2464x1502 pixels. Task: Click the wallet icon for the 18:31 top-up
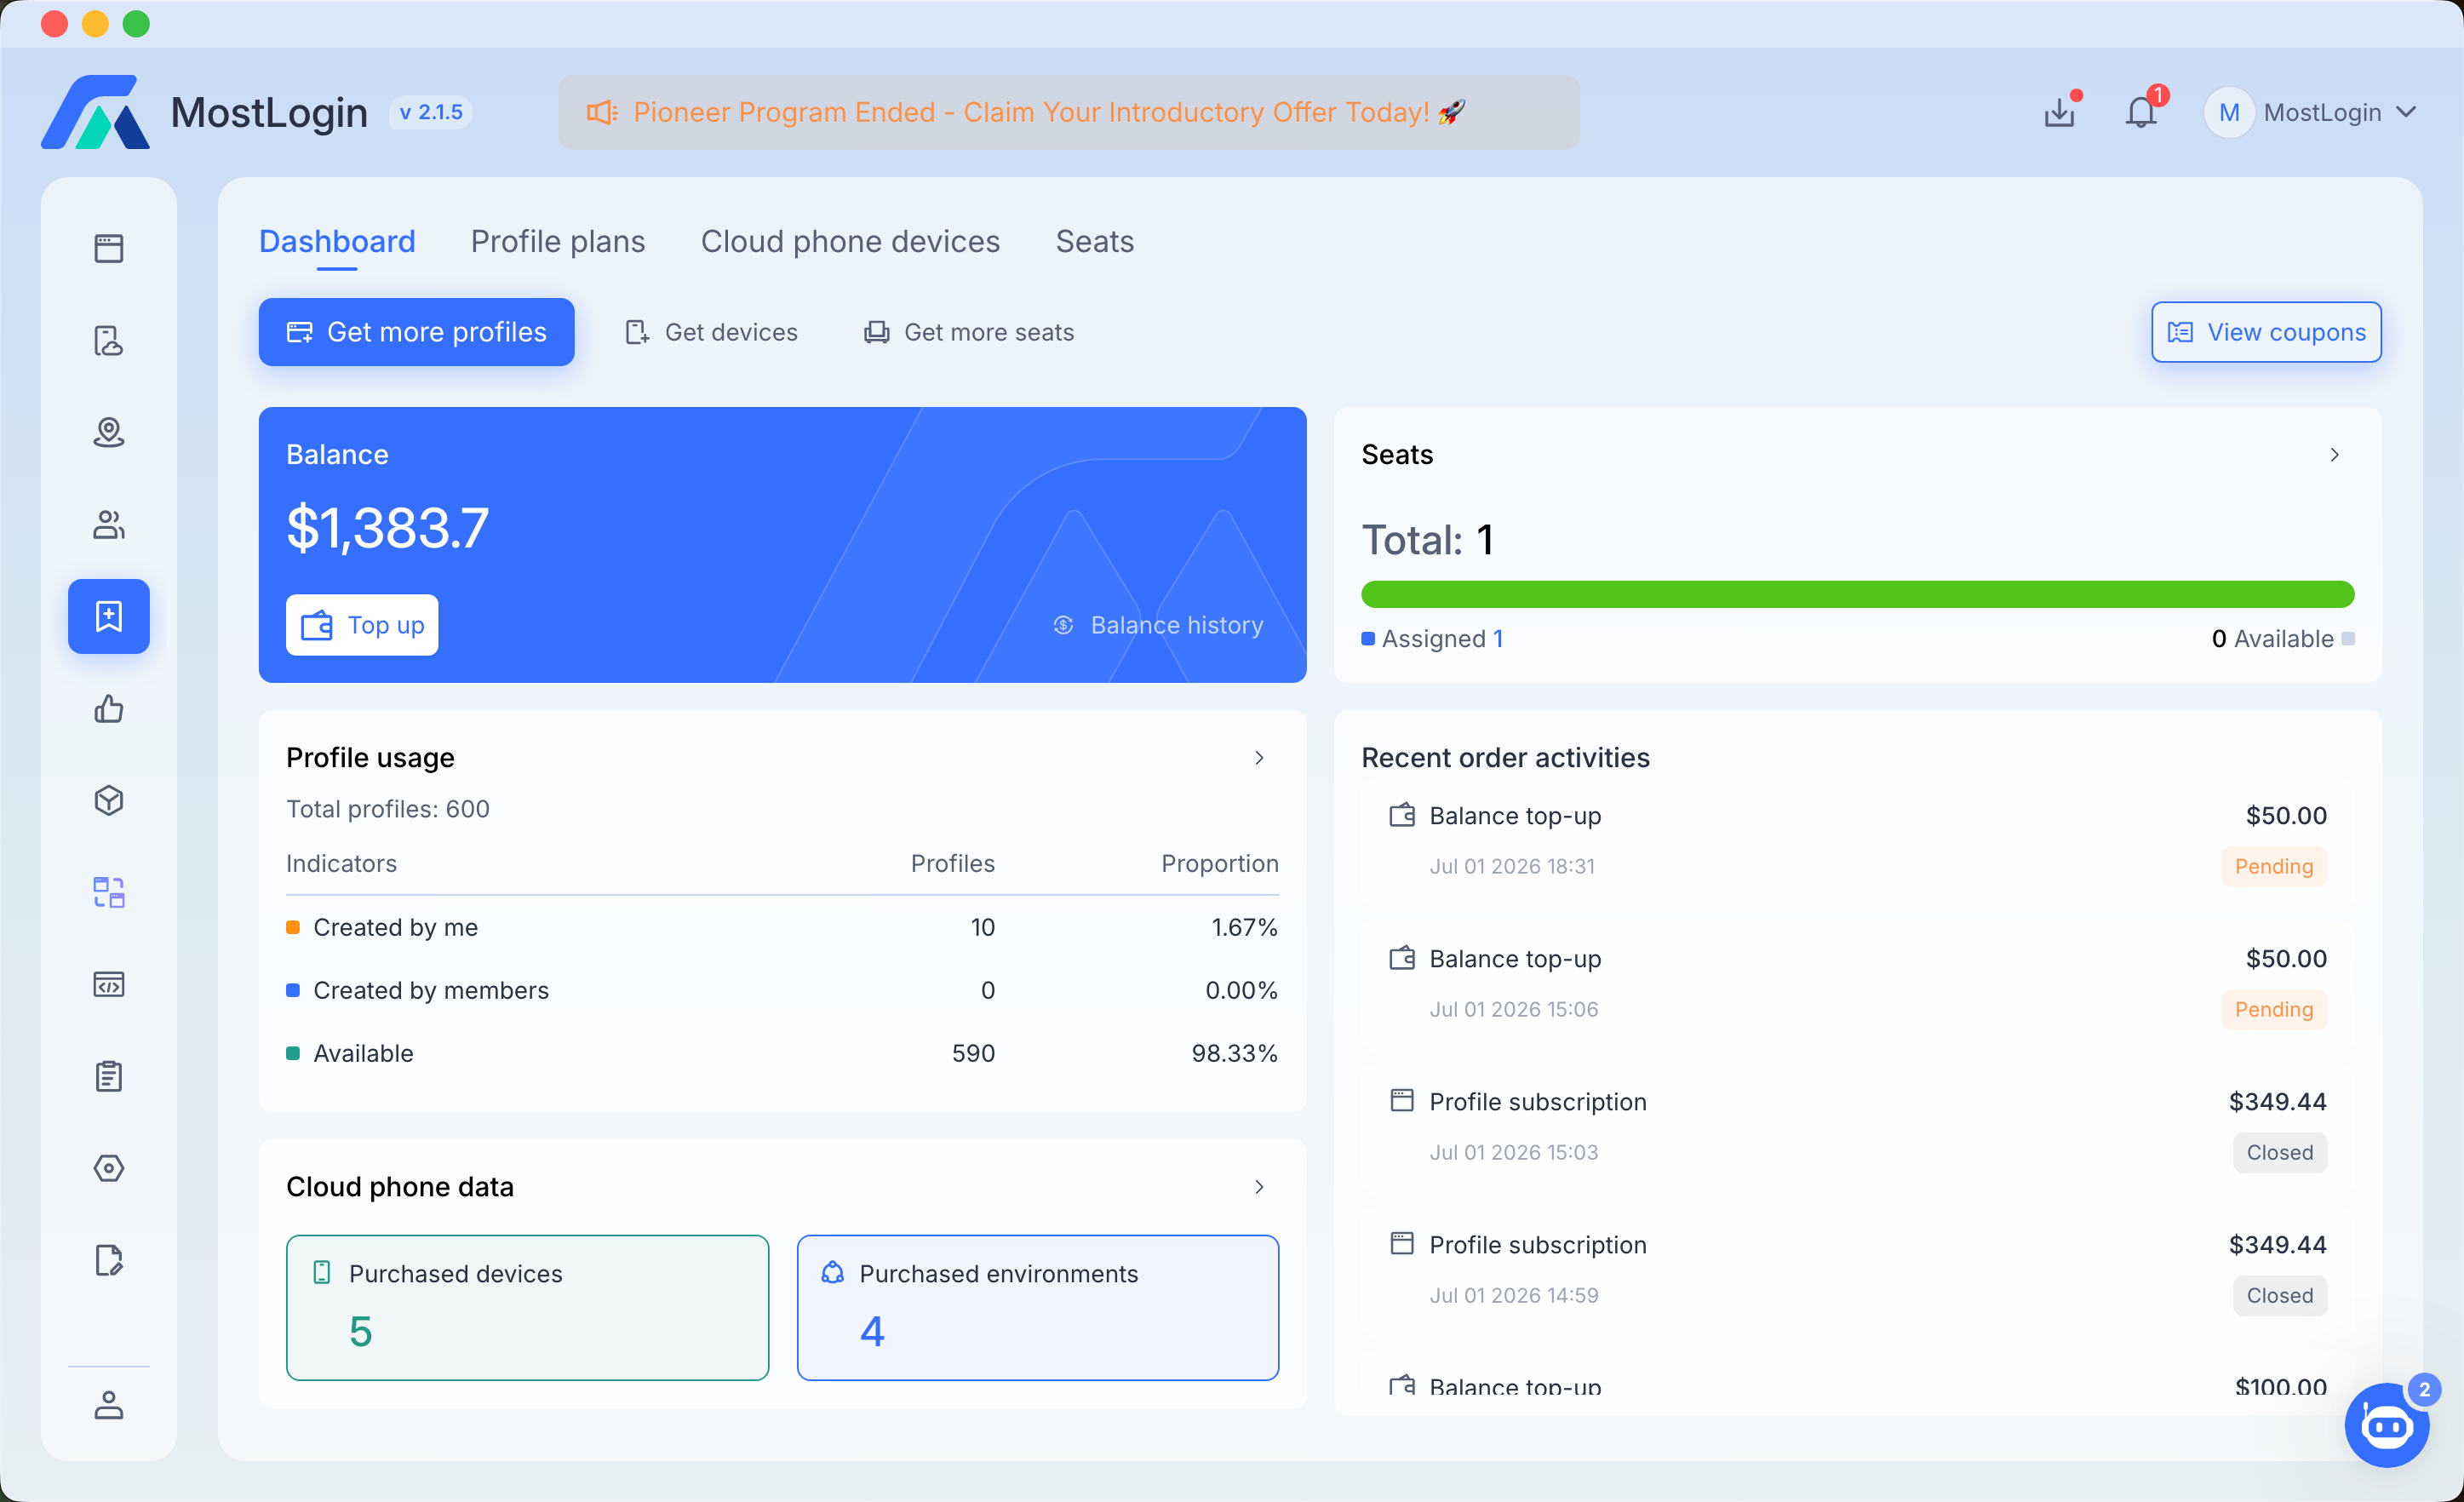(1402, 815)
